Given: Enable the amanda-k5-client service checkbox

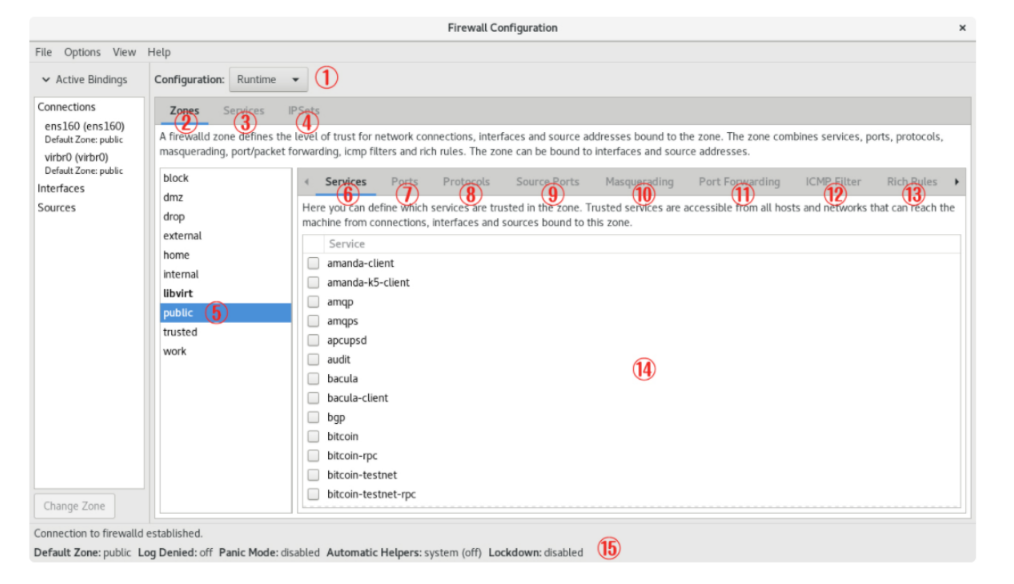Looking at the screenshot, I should (314, 283).
